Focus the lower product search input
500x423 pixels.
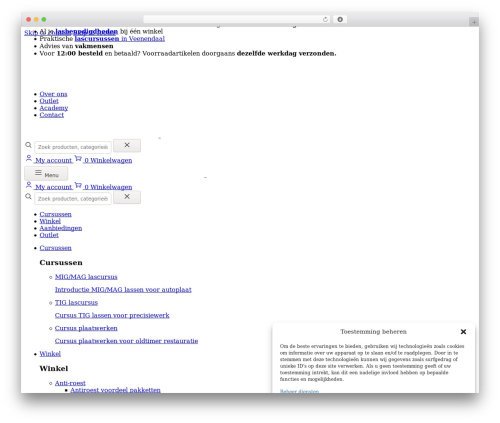(73, 199)
